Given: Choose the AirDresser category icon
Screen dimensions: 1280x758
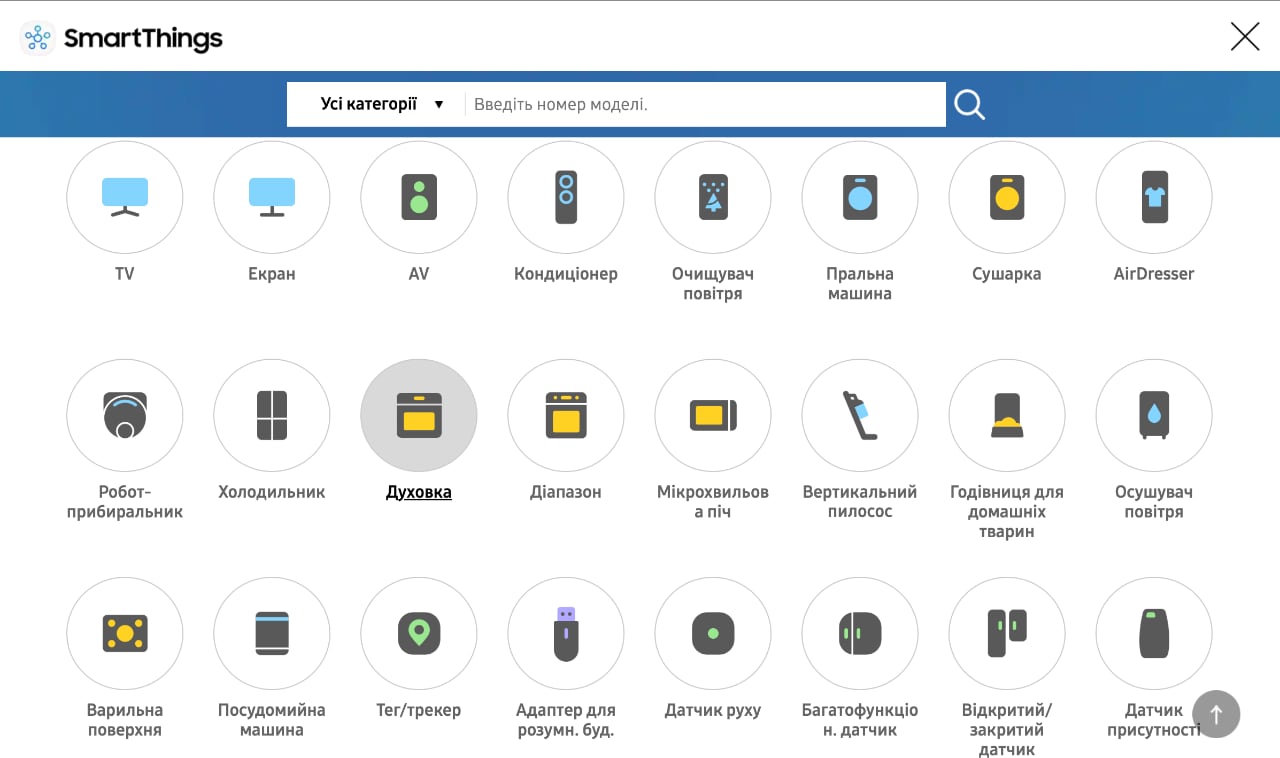Looking at the screenshot, I should [1154, 198].
